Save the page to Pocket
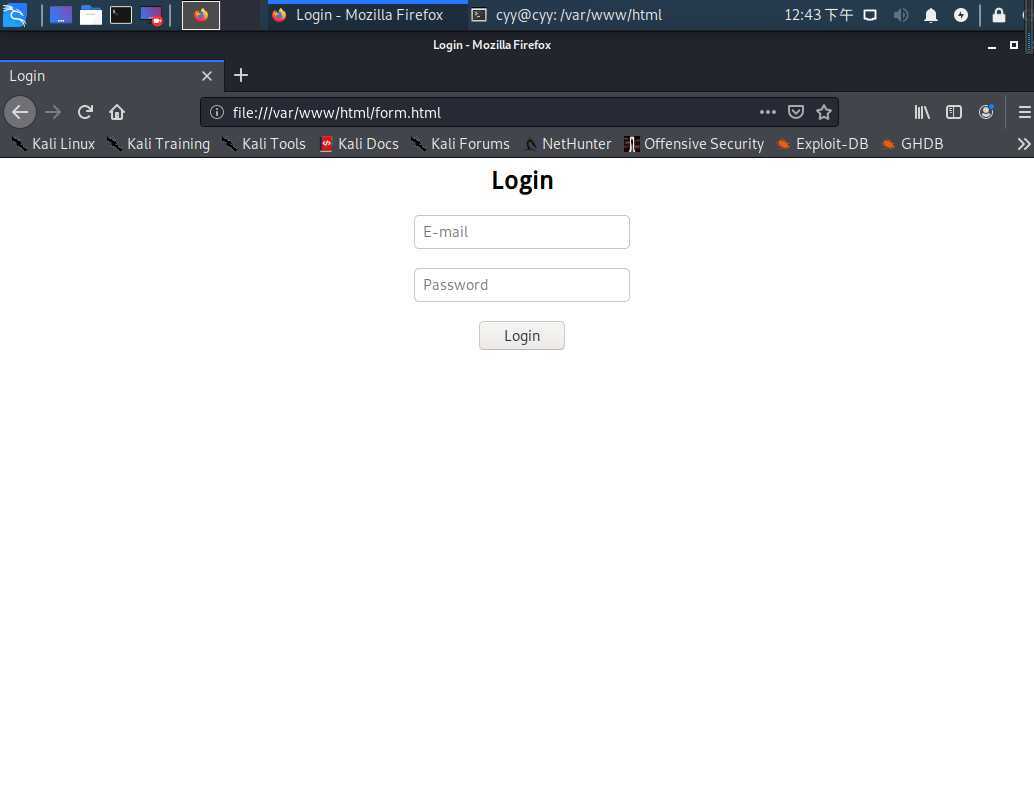This screenshot has width=1034, height=798. [796, 112]
